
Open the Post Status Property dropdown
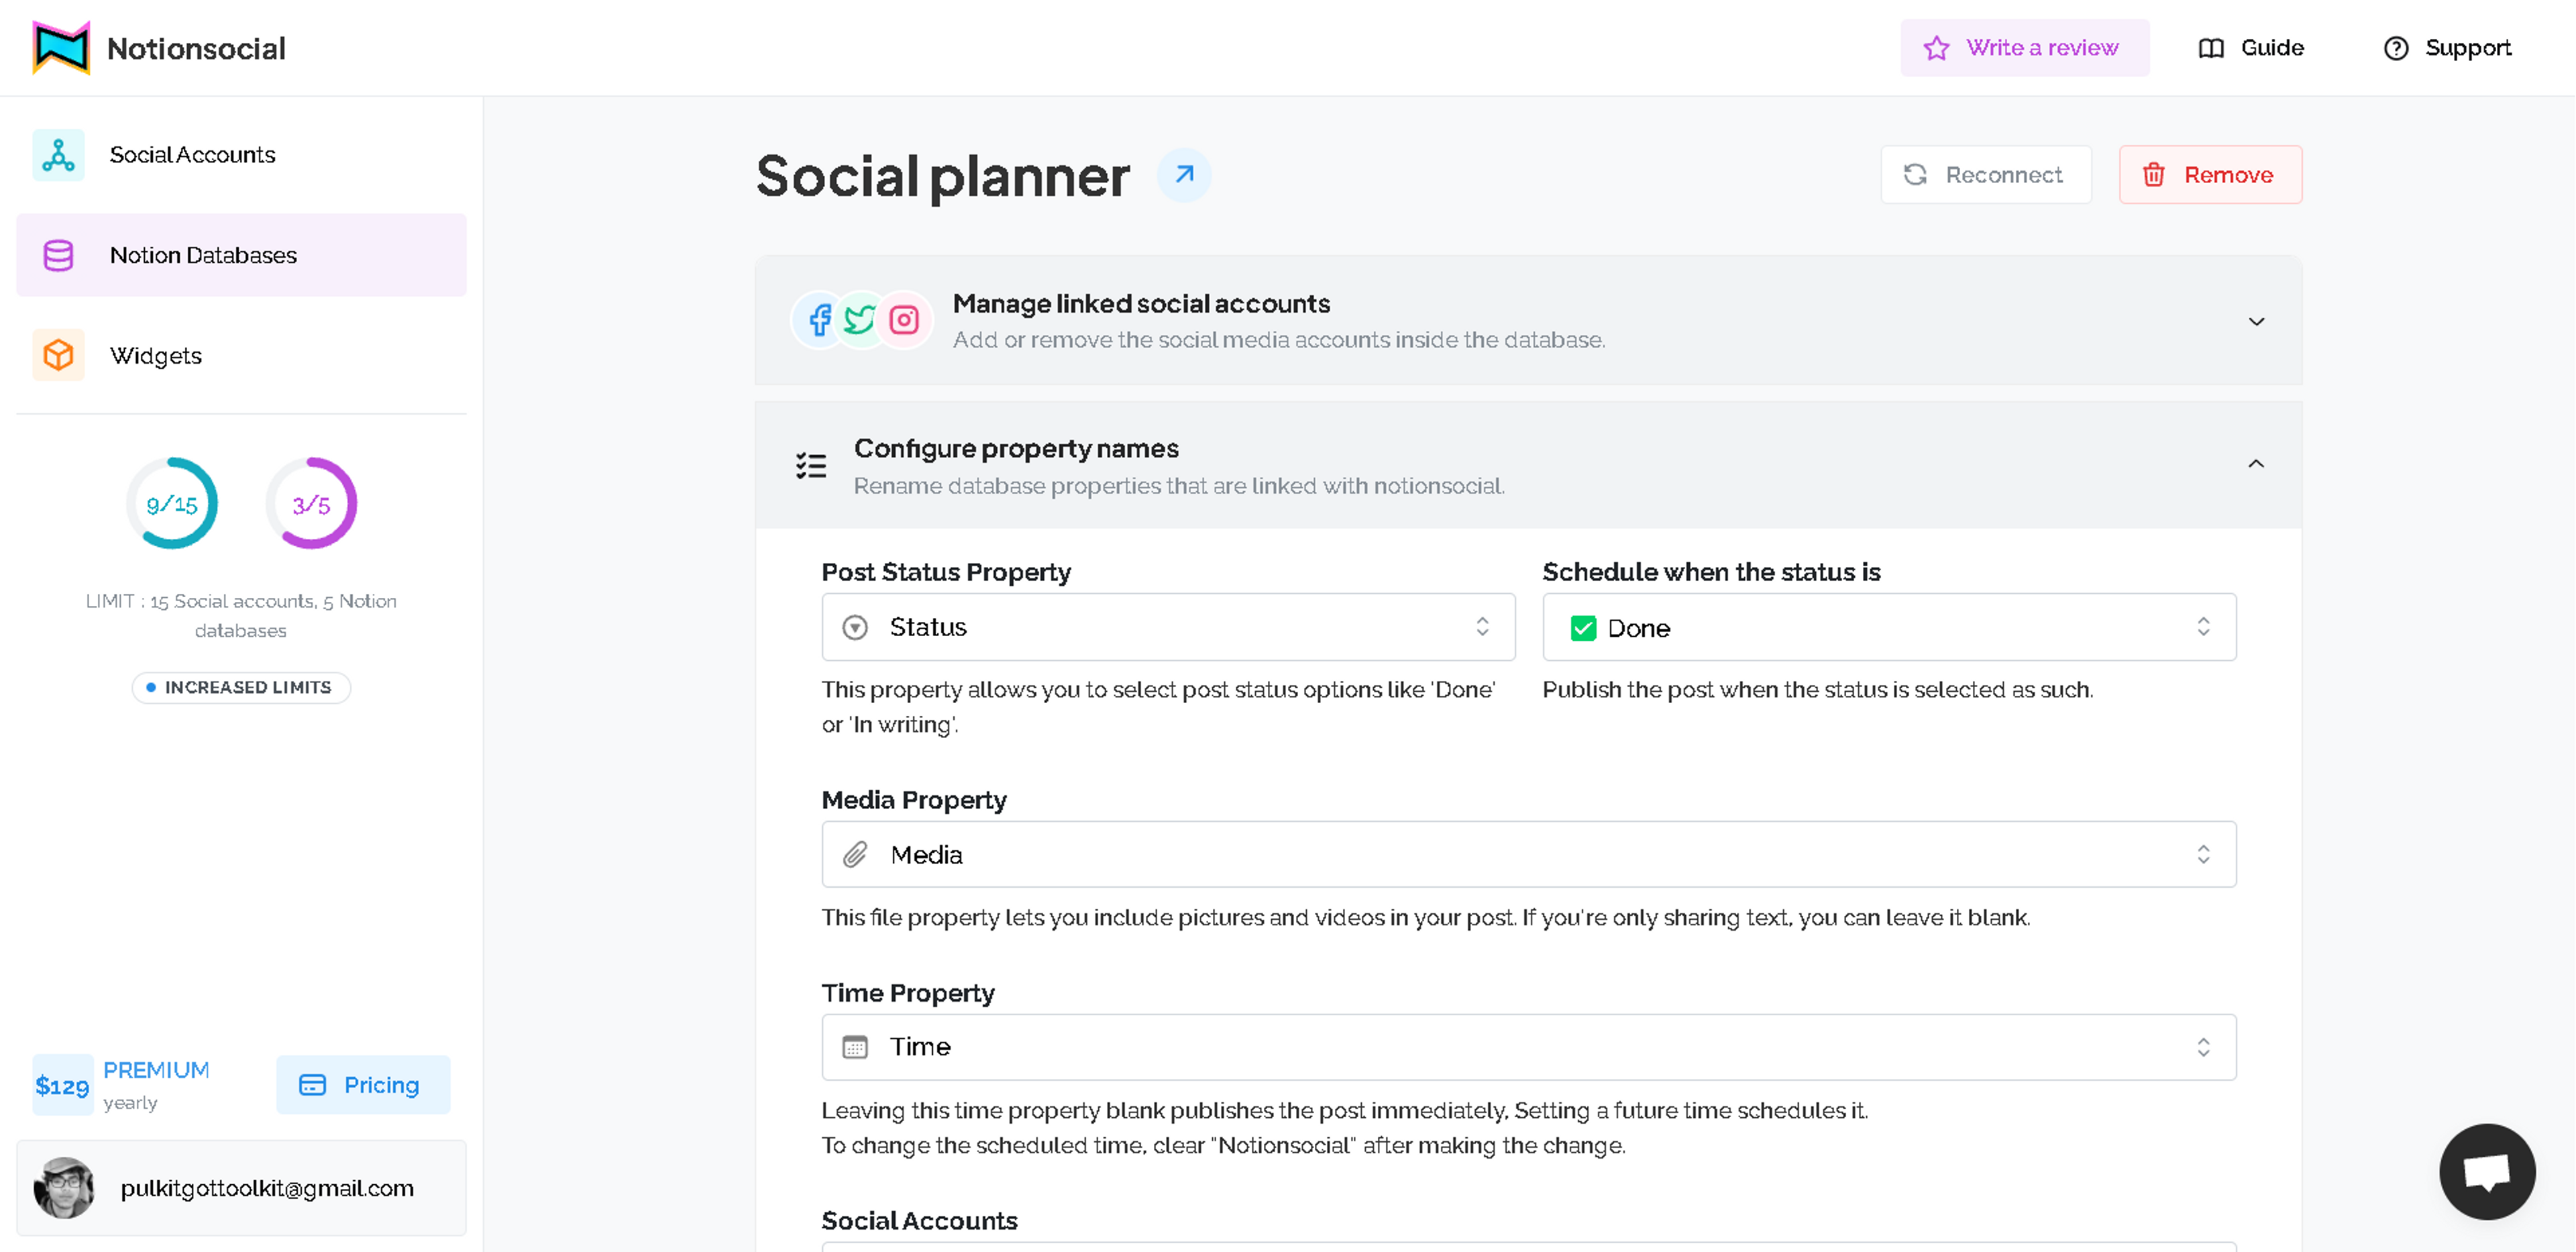(1167, 627)
